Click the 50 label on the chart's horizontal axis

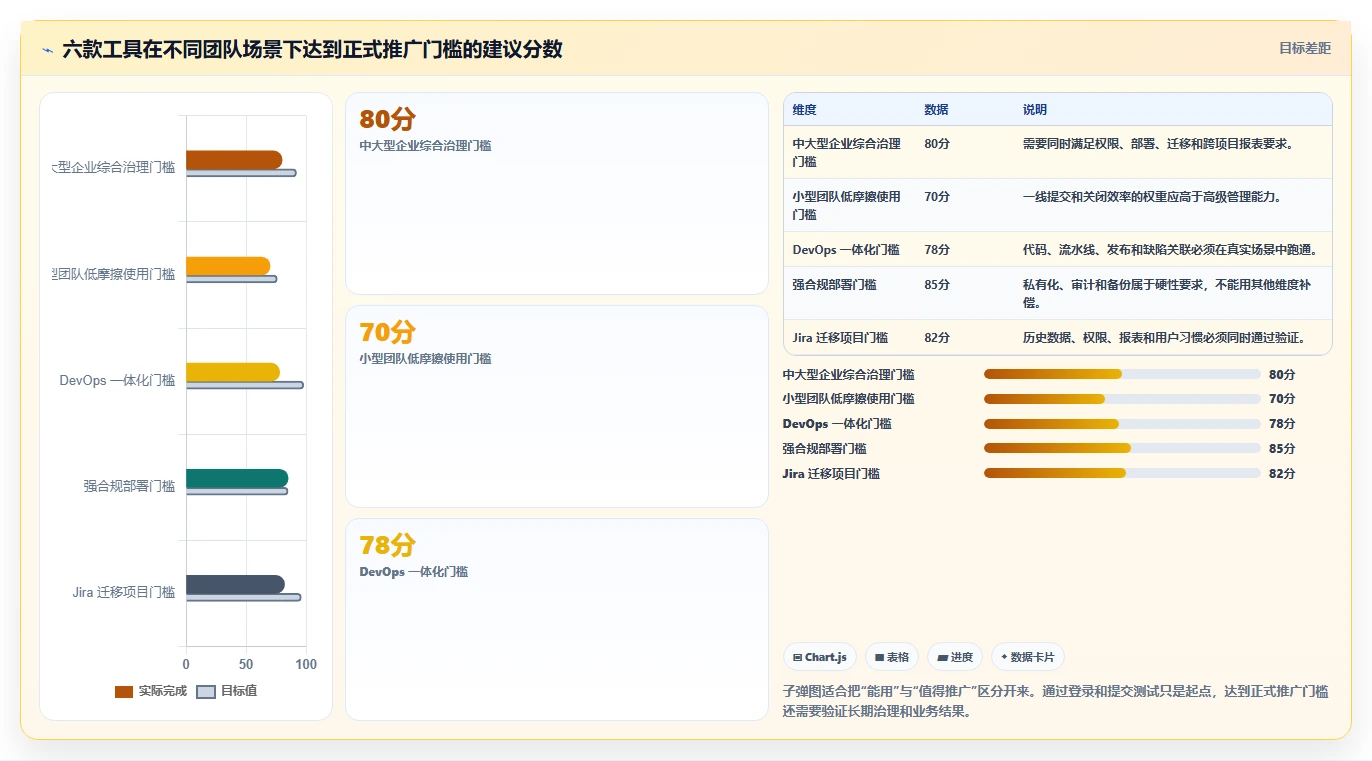coord(246,664)
